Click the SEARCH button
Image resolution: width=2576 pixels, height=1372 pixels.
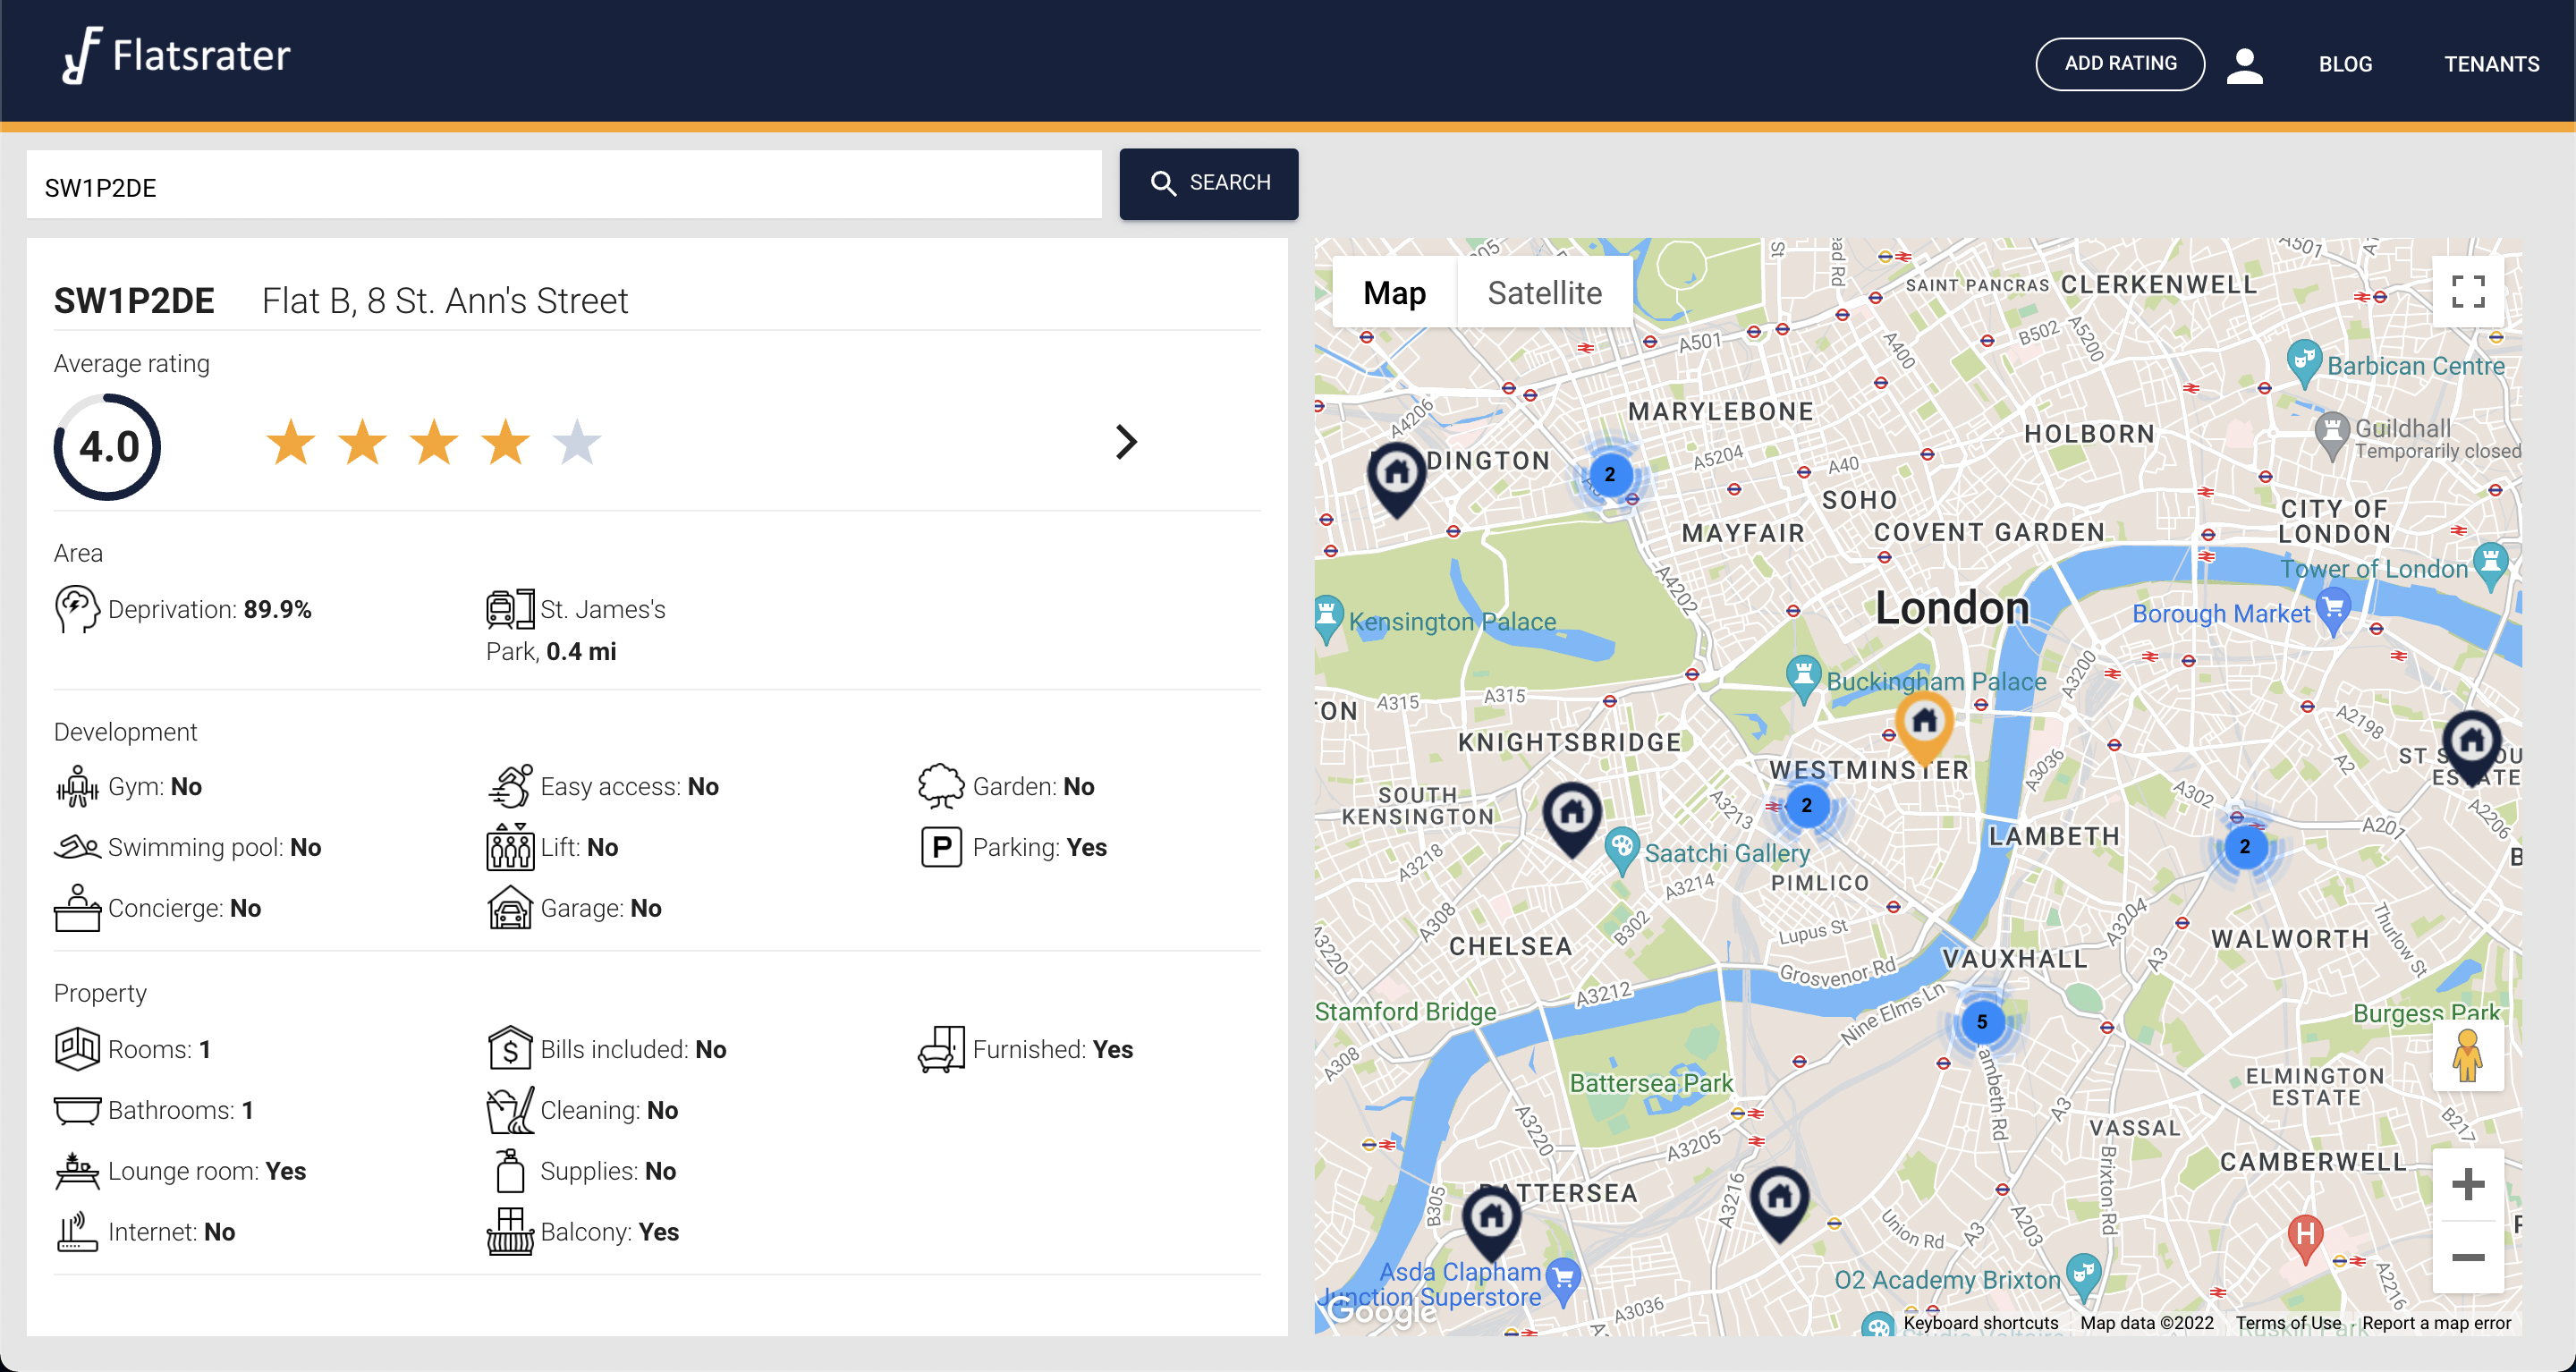1208,183
